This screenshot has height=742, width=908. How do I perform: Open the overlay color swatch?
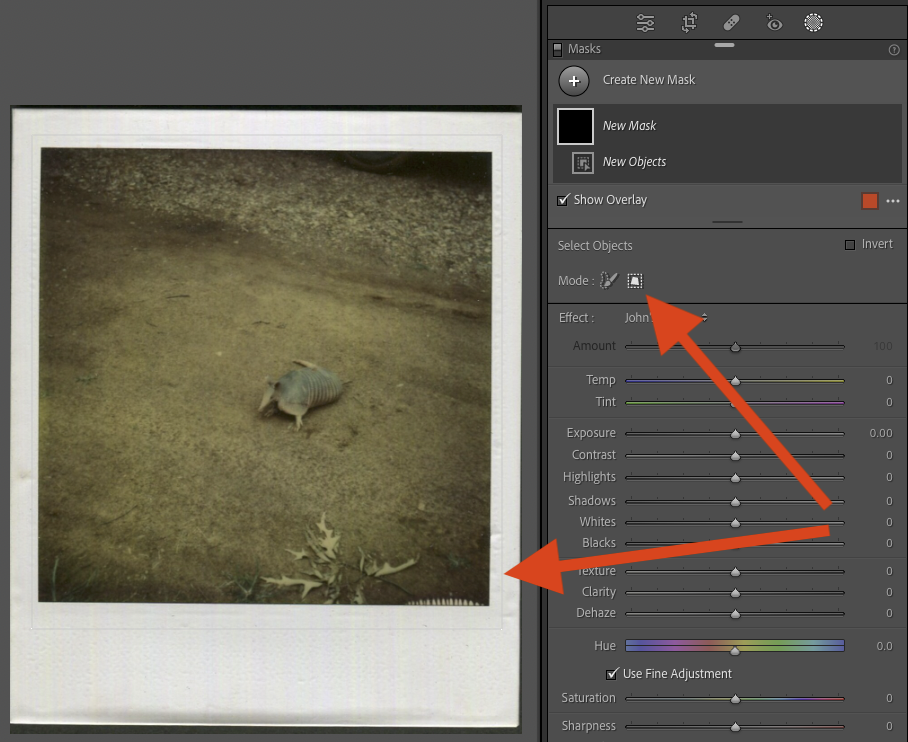click(x=869, y=200)
